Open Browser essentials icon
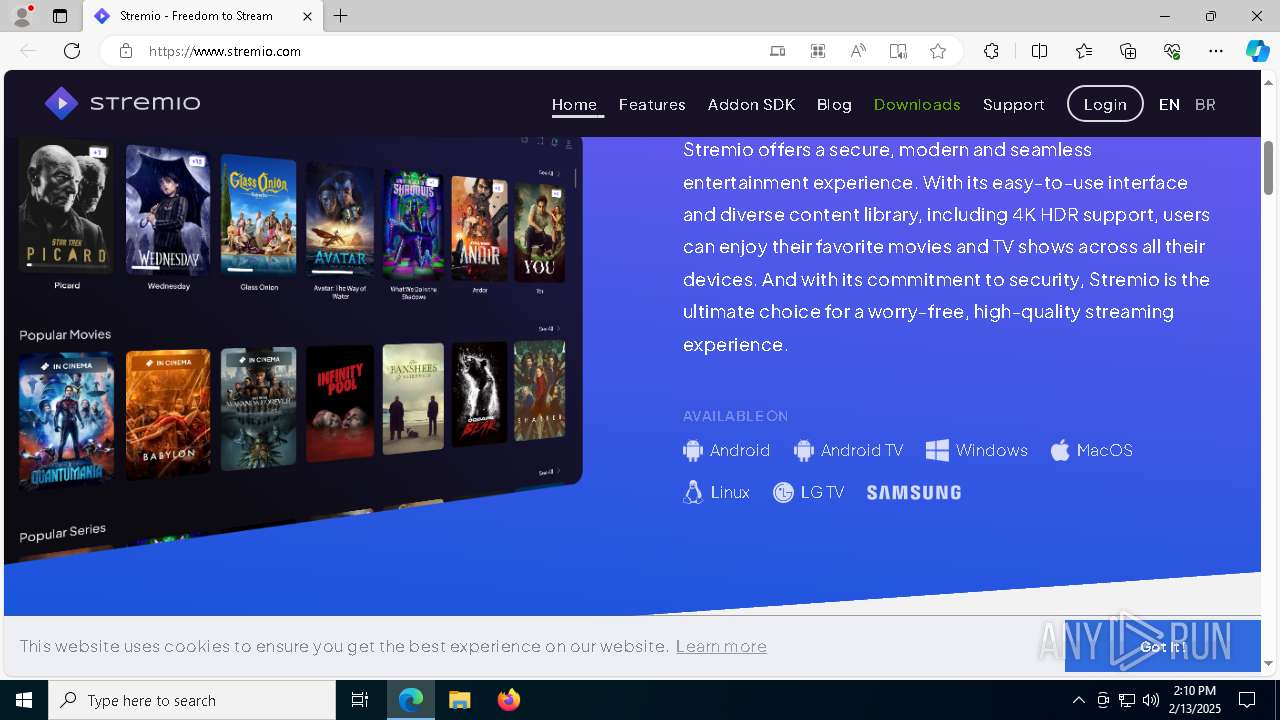The image size is (1280, 720). (x=1172, y=51)
